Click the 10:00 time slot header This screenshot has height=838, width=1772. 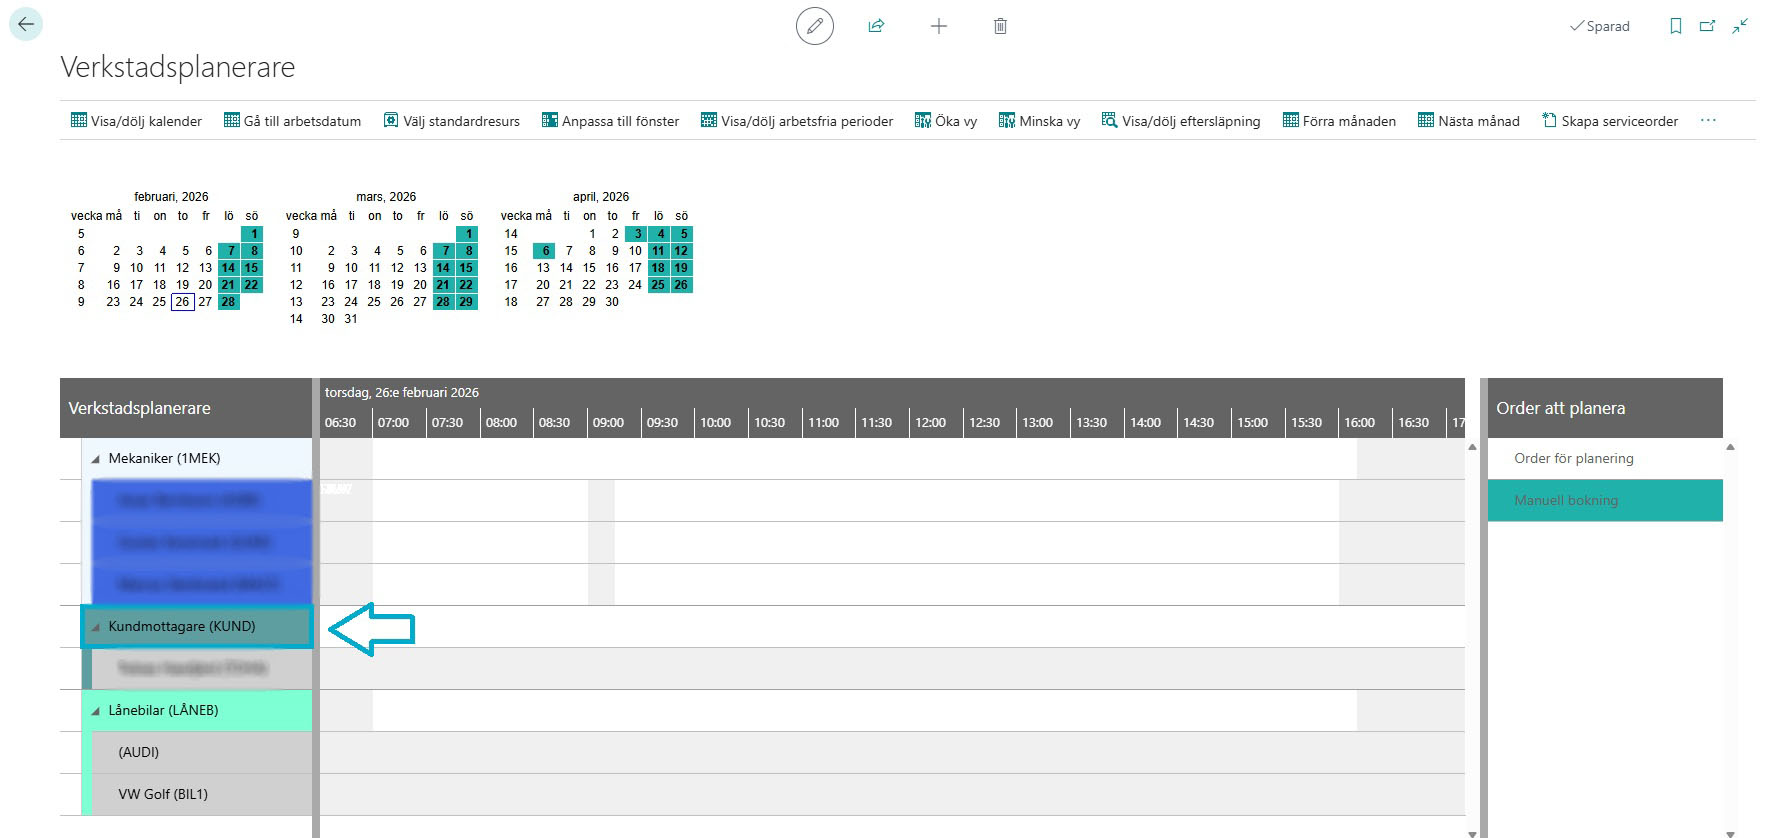(715, 423)
